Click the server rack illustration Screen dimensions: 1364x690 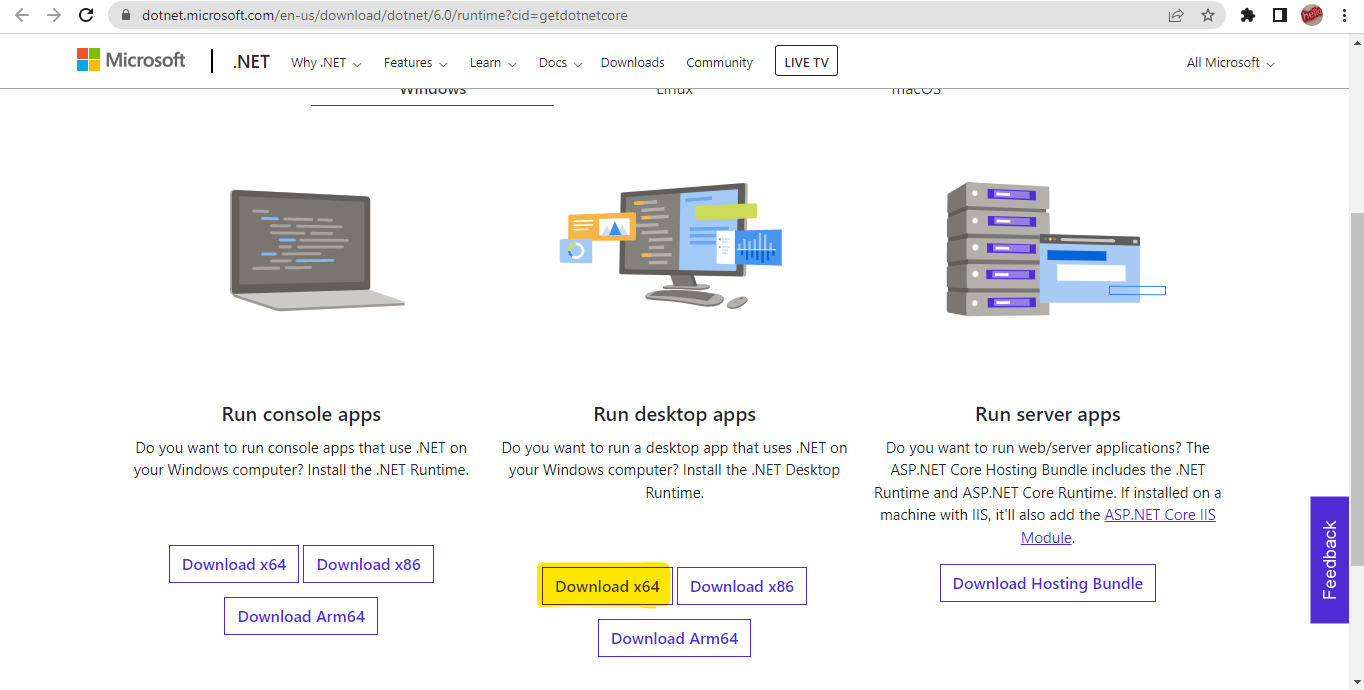[1055, 249]
